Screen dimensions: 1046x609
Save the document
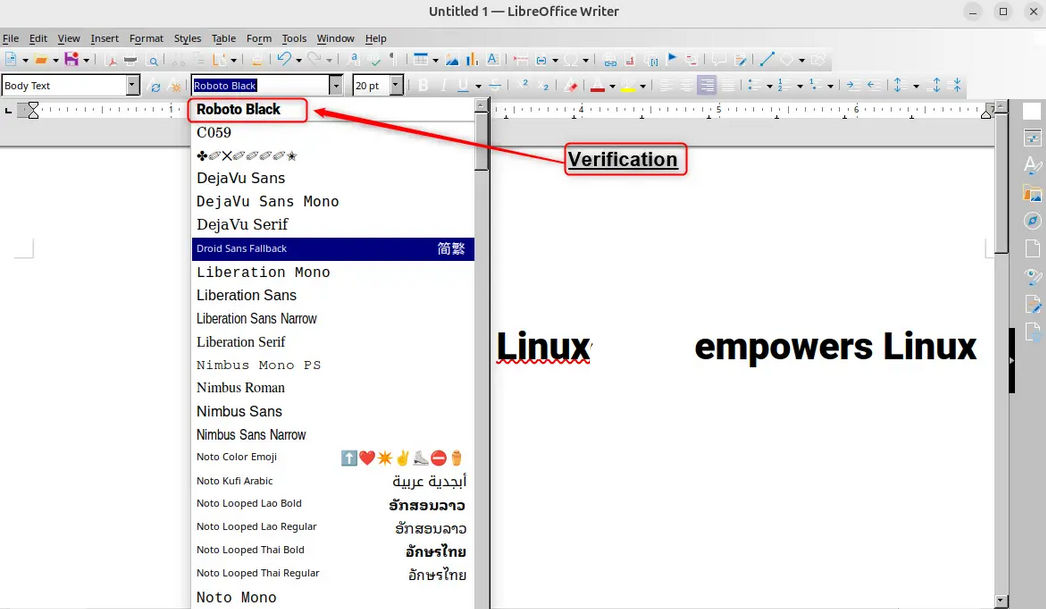click(x=71, y=60)
